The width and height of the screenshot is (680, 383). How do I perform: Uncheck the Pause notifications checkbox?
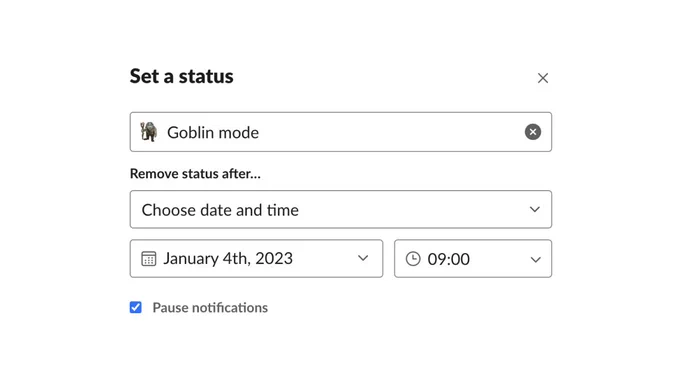(136, 307)
